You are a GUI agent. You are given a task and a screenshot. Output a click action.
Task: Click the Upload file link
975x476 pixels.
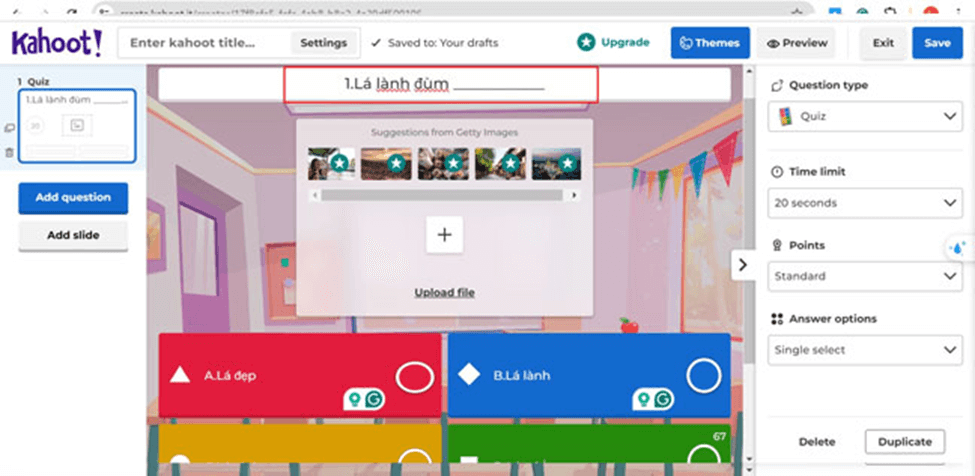(x=444, y=292)
